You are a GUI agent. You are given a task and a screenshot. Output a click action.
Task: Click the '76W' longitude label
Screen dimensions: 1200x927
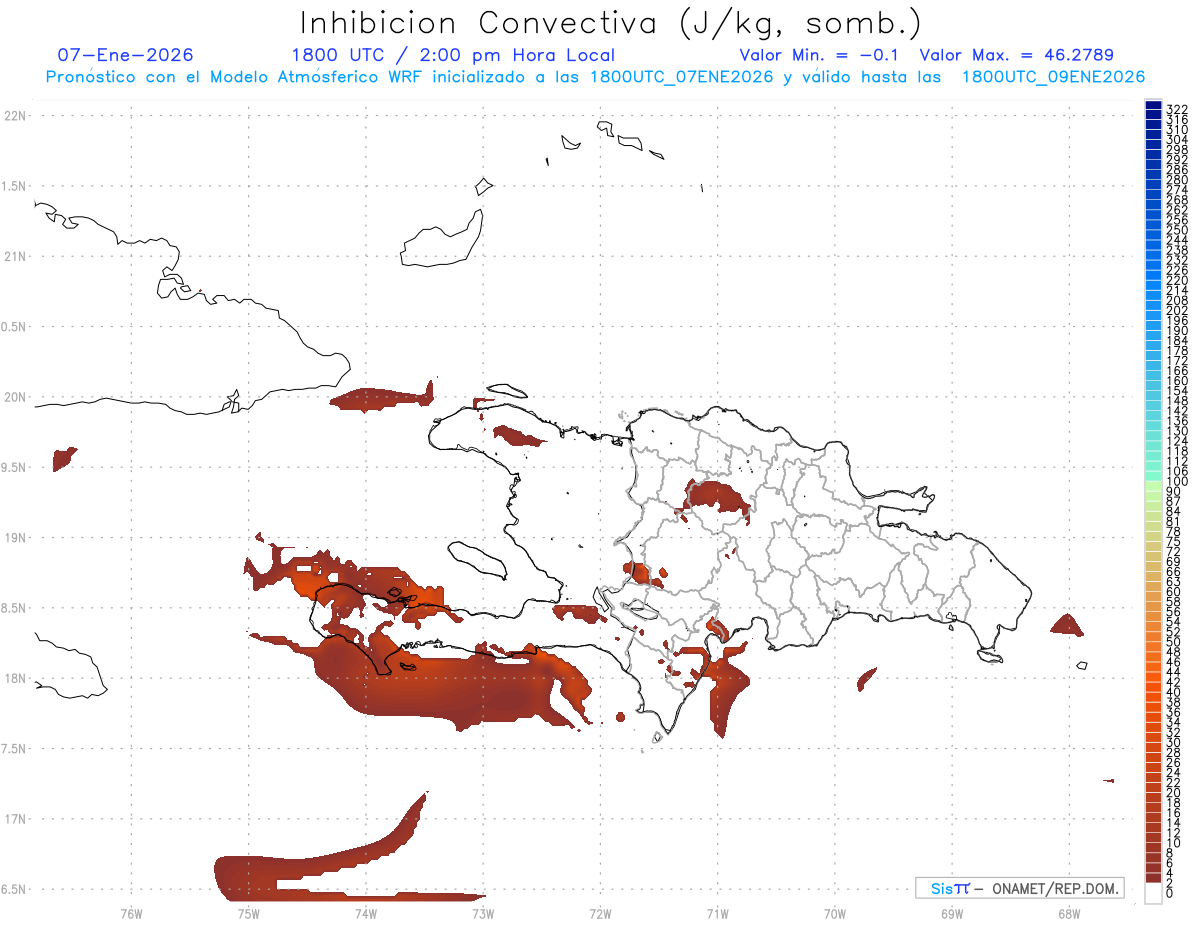[x=131, y=912]
